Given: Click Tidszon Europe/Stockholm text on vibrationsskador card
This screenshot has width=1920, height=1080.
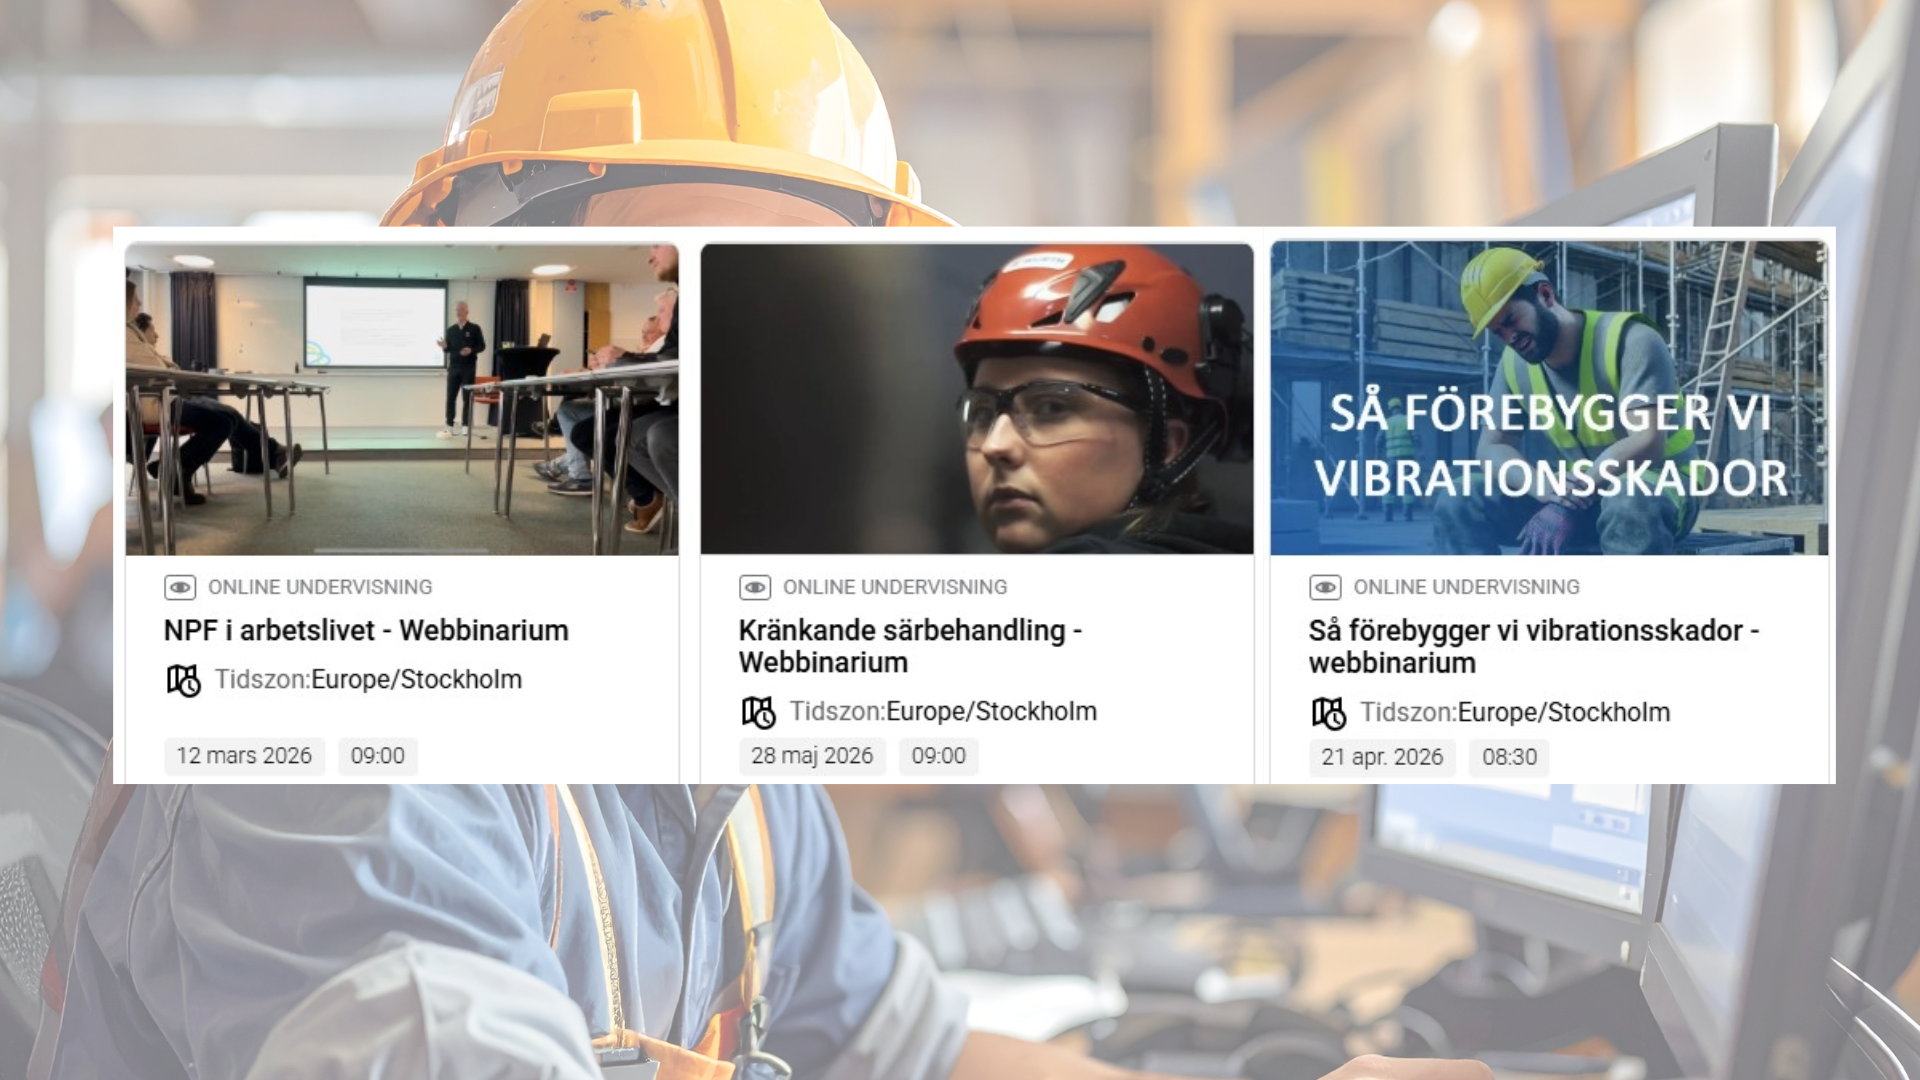Looking at the screenshot, I should (x=1515, y=713).
